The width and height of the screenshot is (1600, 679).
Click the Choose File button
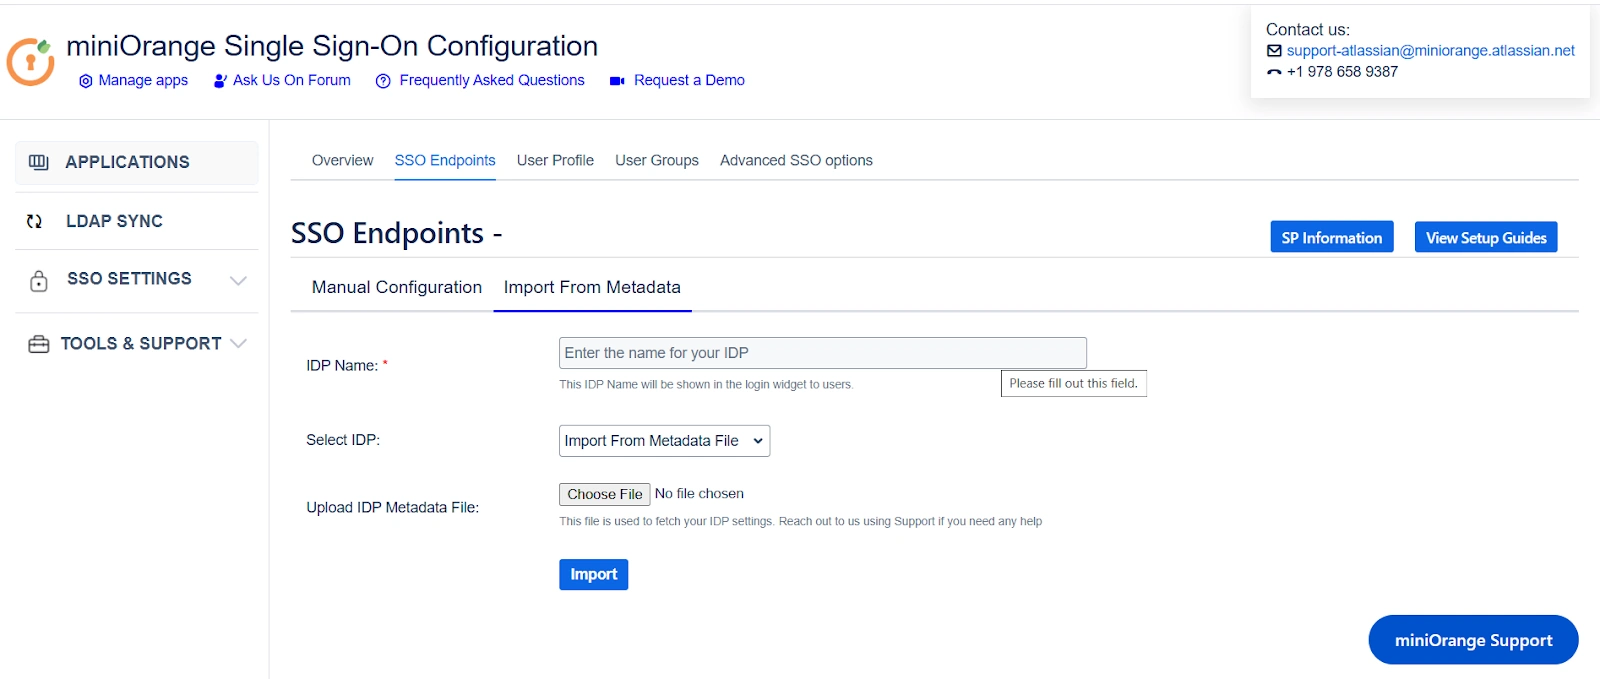[605, 494]
